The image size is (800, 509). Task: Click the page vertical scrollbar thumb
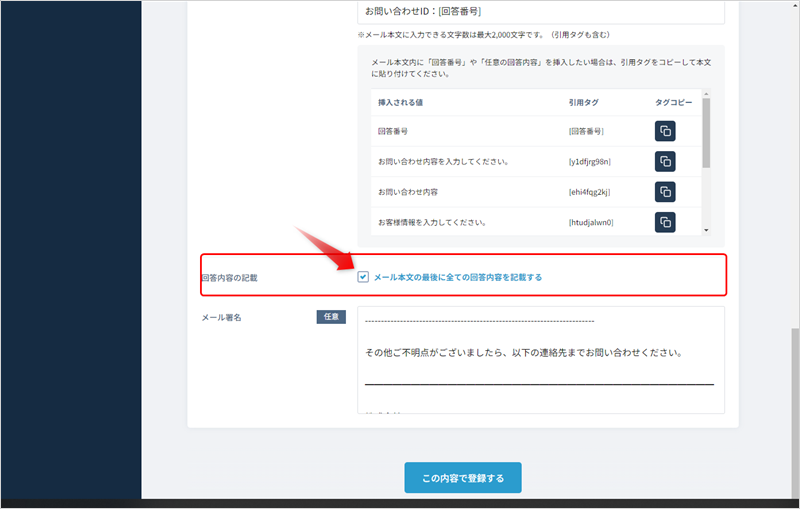795,412
